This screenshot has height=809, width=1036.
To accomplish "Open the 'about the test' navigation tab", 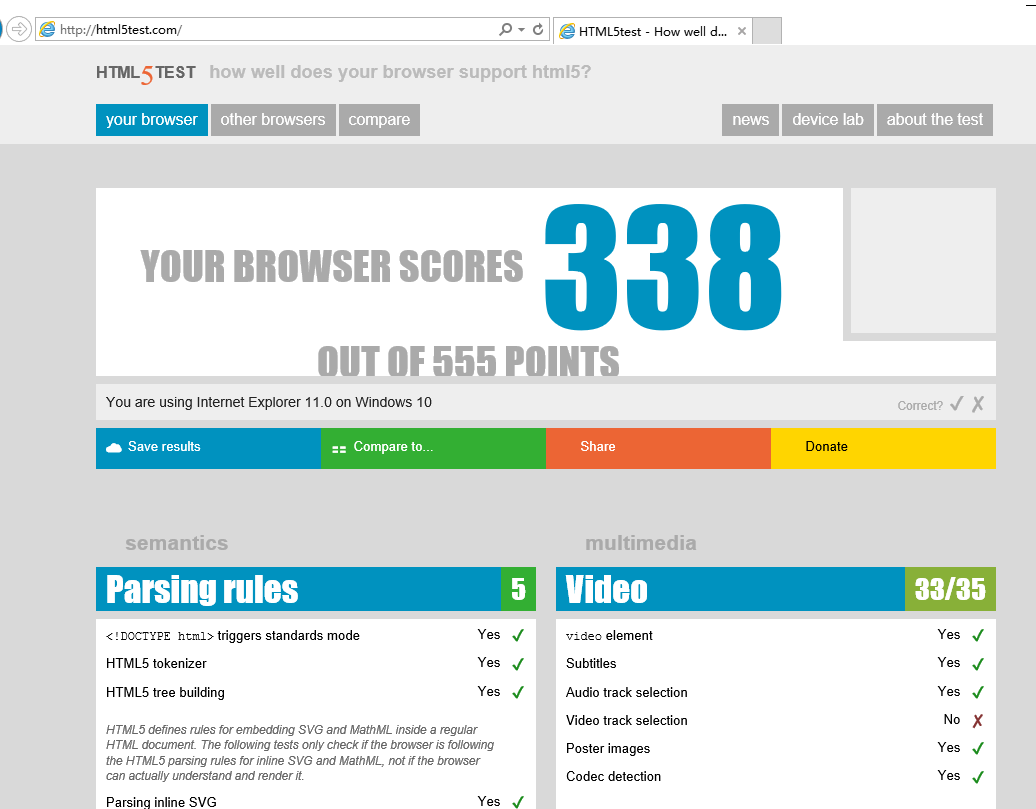I will point(935,120).
